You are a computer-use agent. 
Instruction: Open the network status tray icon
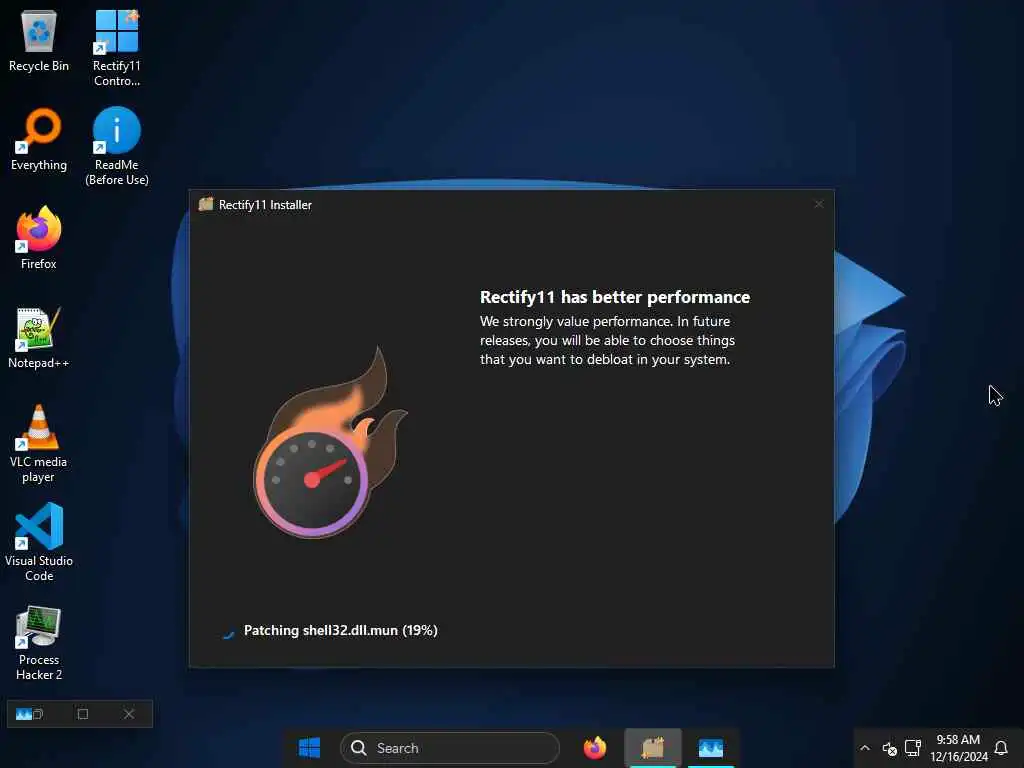[x=913, y=748]
